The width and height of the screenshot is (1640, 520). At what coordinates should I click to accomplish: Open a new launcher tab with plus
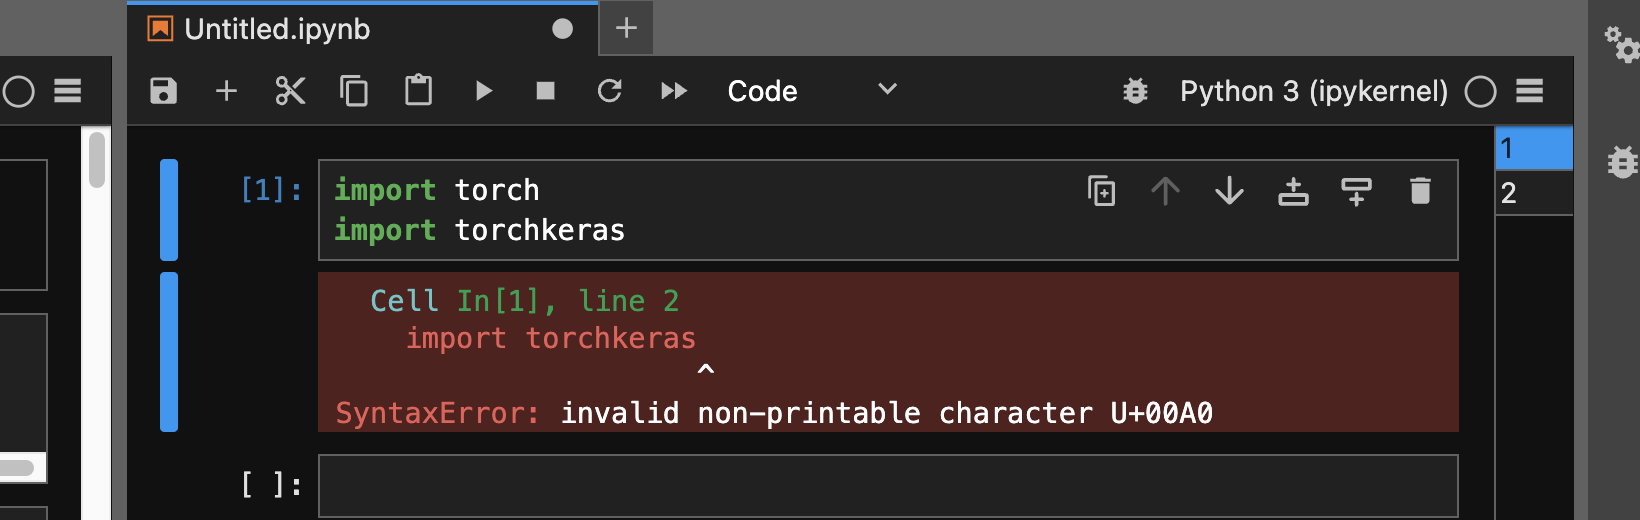click(626, 28)
